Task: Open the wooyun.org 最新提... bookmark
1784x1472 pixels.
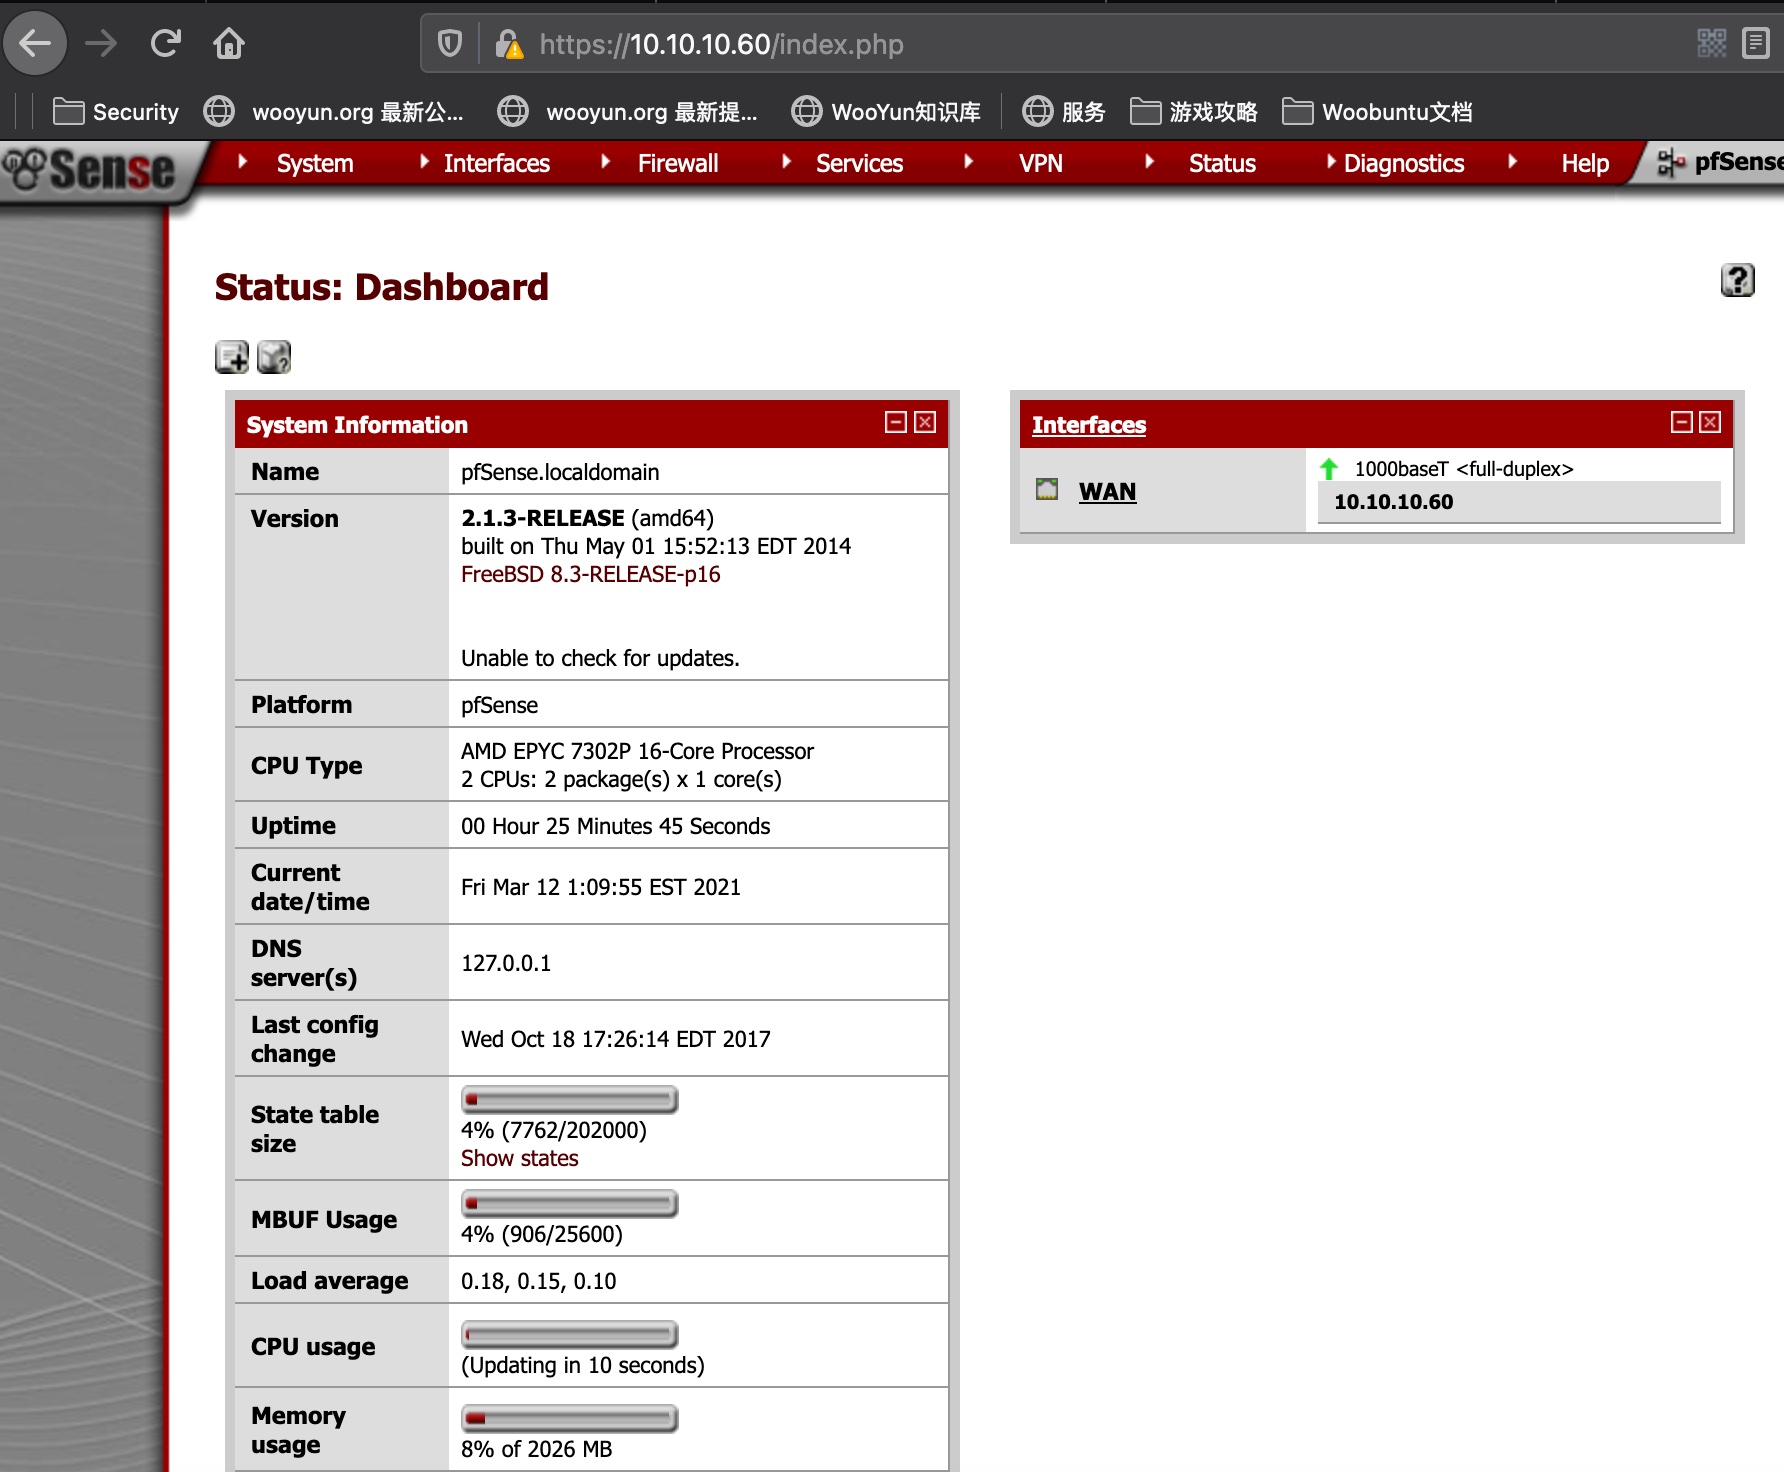Action: pyautogui.click(x=628, y=111)
